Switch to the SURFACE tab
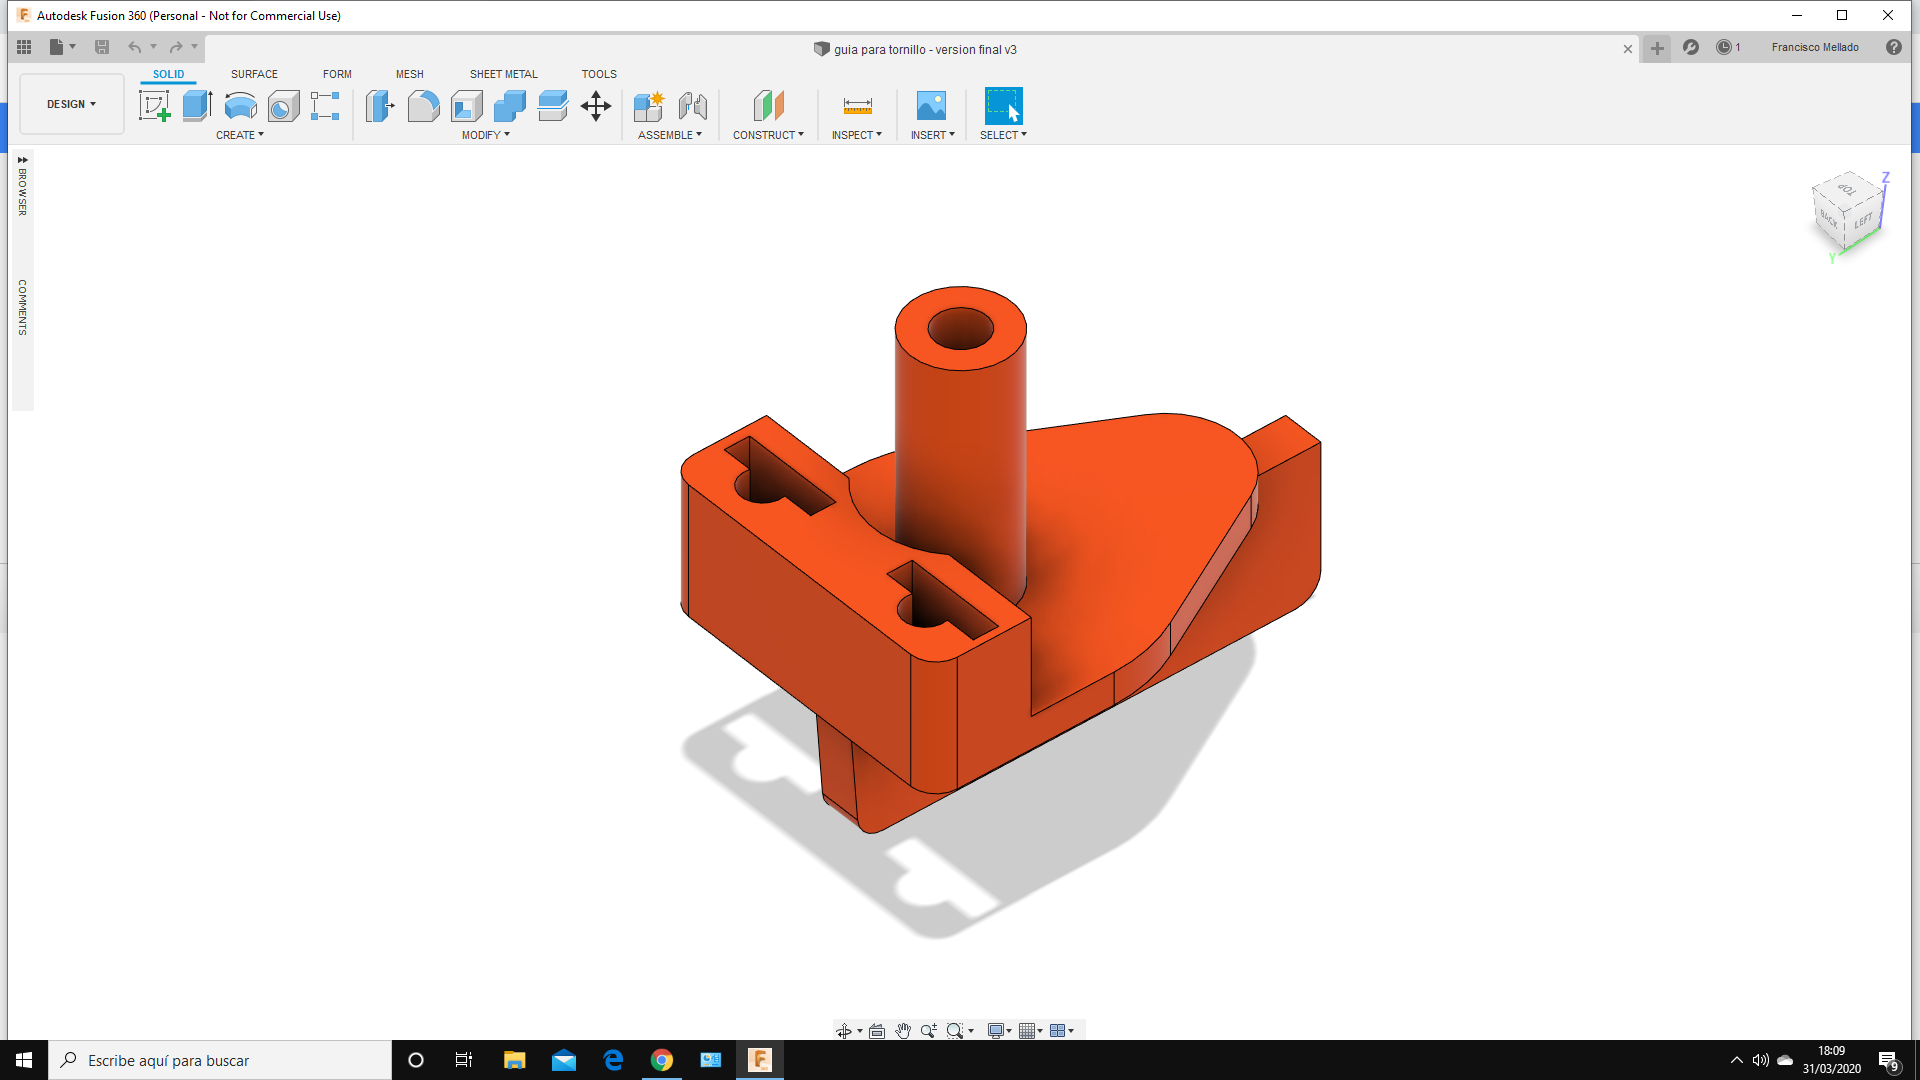Image resolution: width=1920 pixels, height=1080 pixels. click(x=254, y=74)
